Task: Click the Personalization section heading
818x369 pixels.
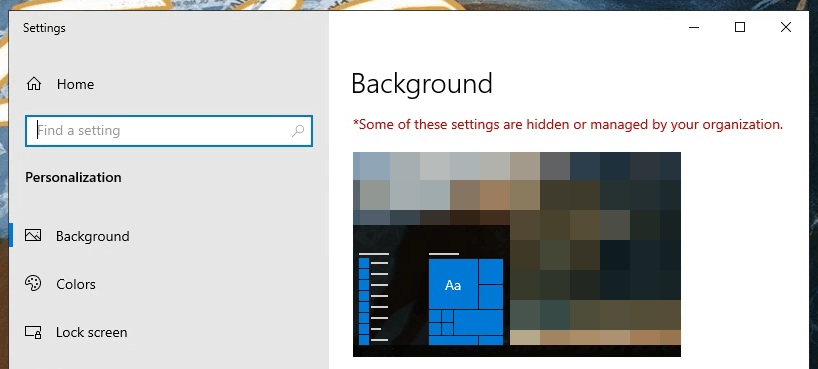Action: pos(73,177)
